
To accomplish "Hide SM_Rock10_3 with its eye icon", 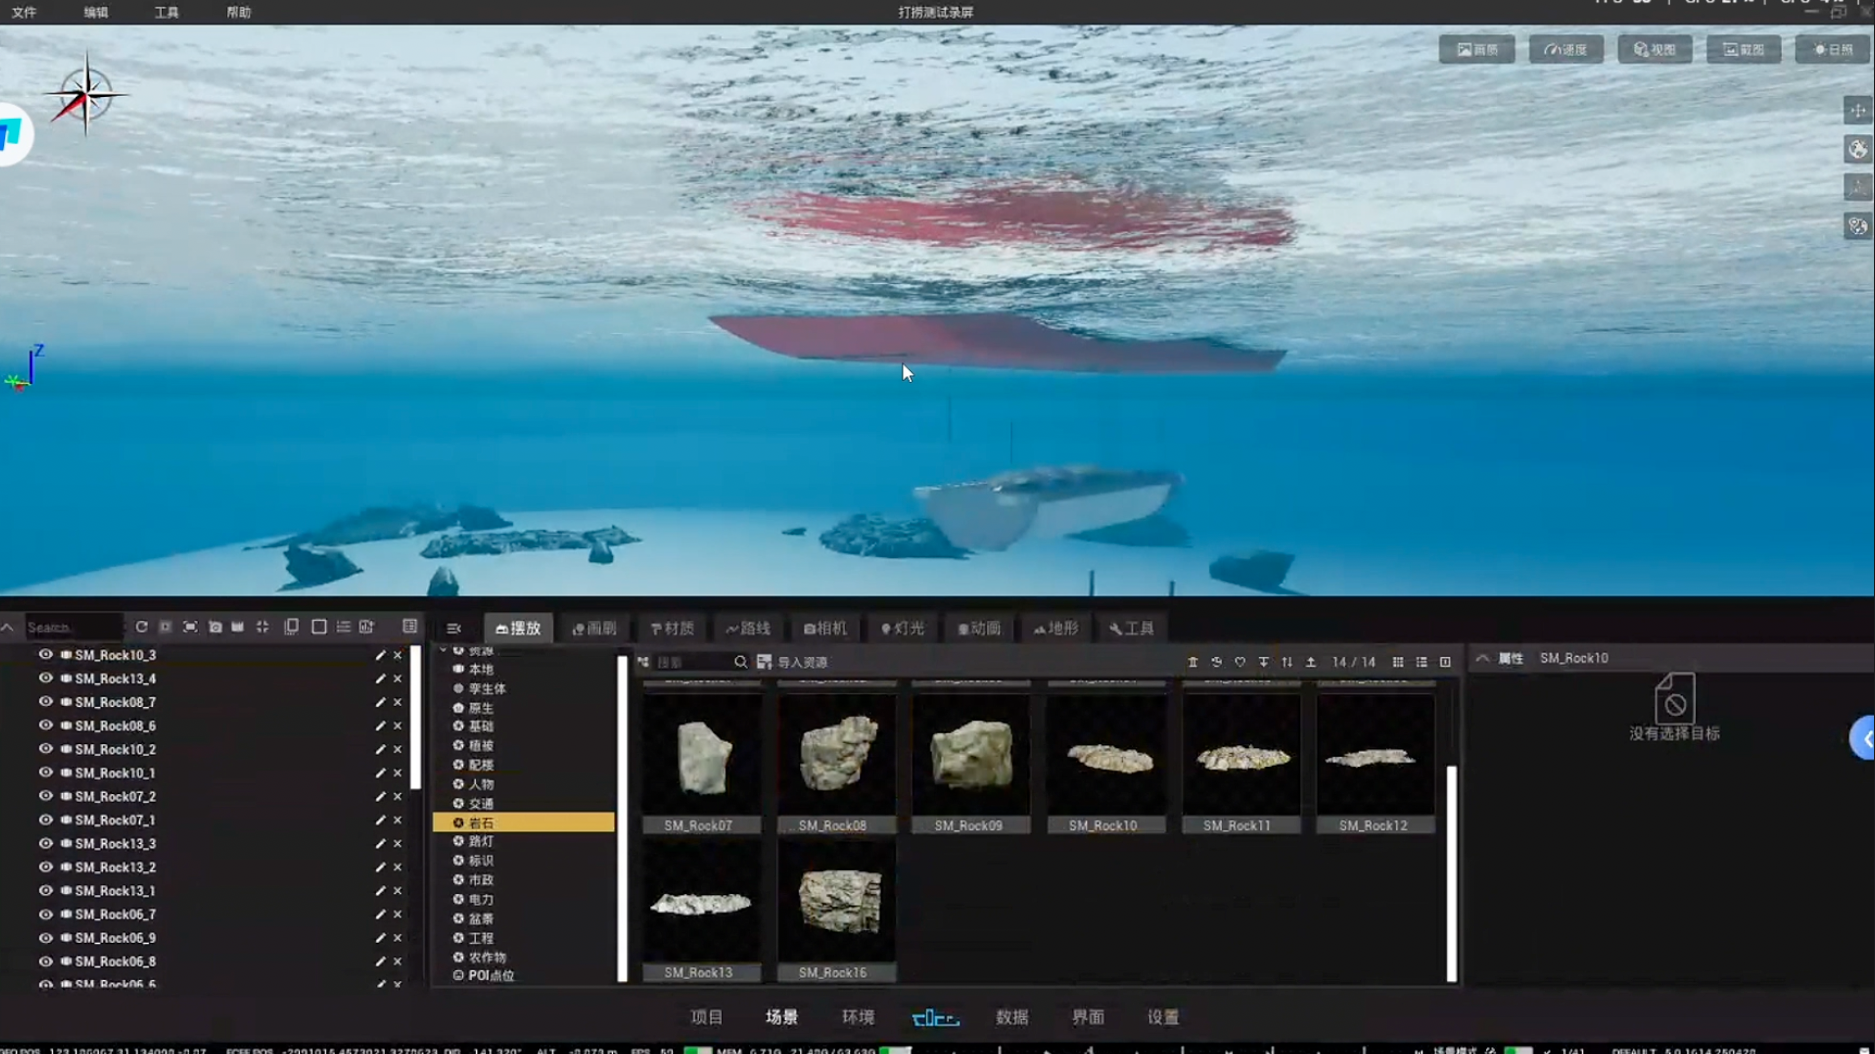I will coord(45,654).
